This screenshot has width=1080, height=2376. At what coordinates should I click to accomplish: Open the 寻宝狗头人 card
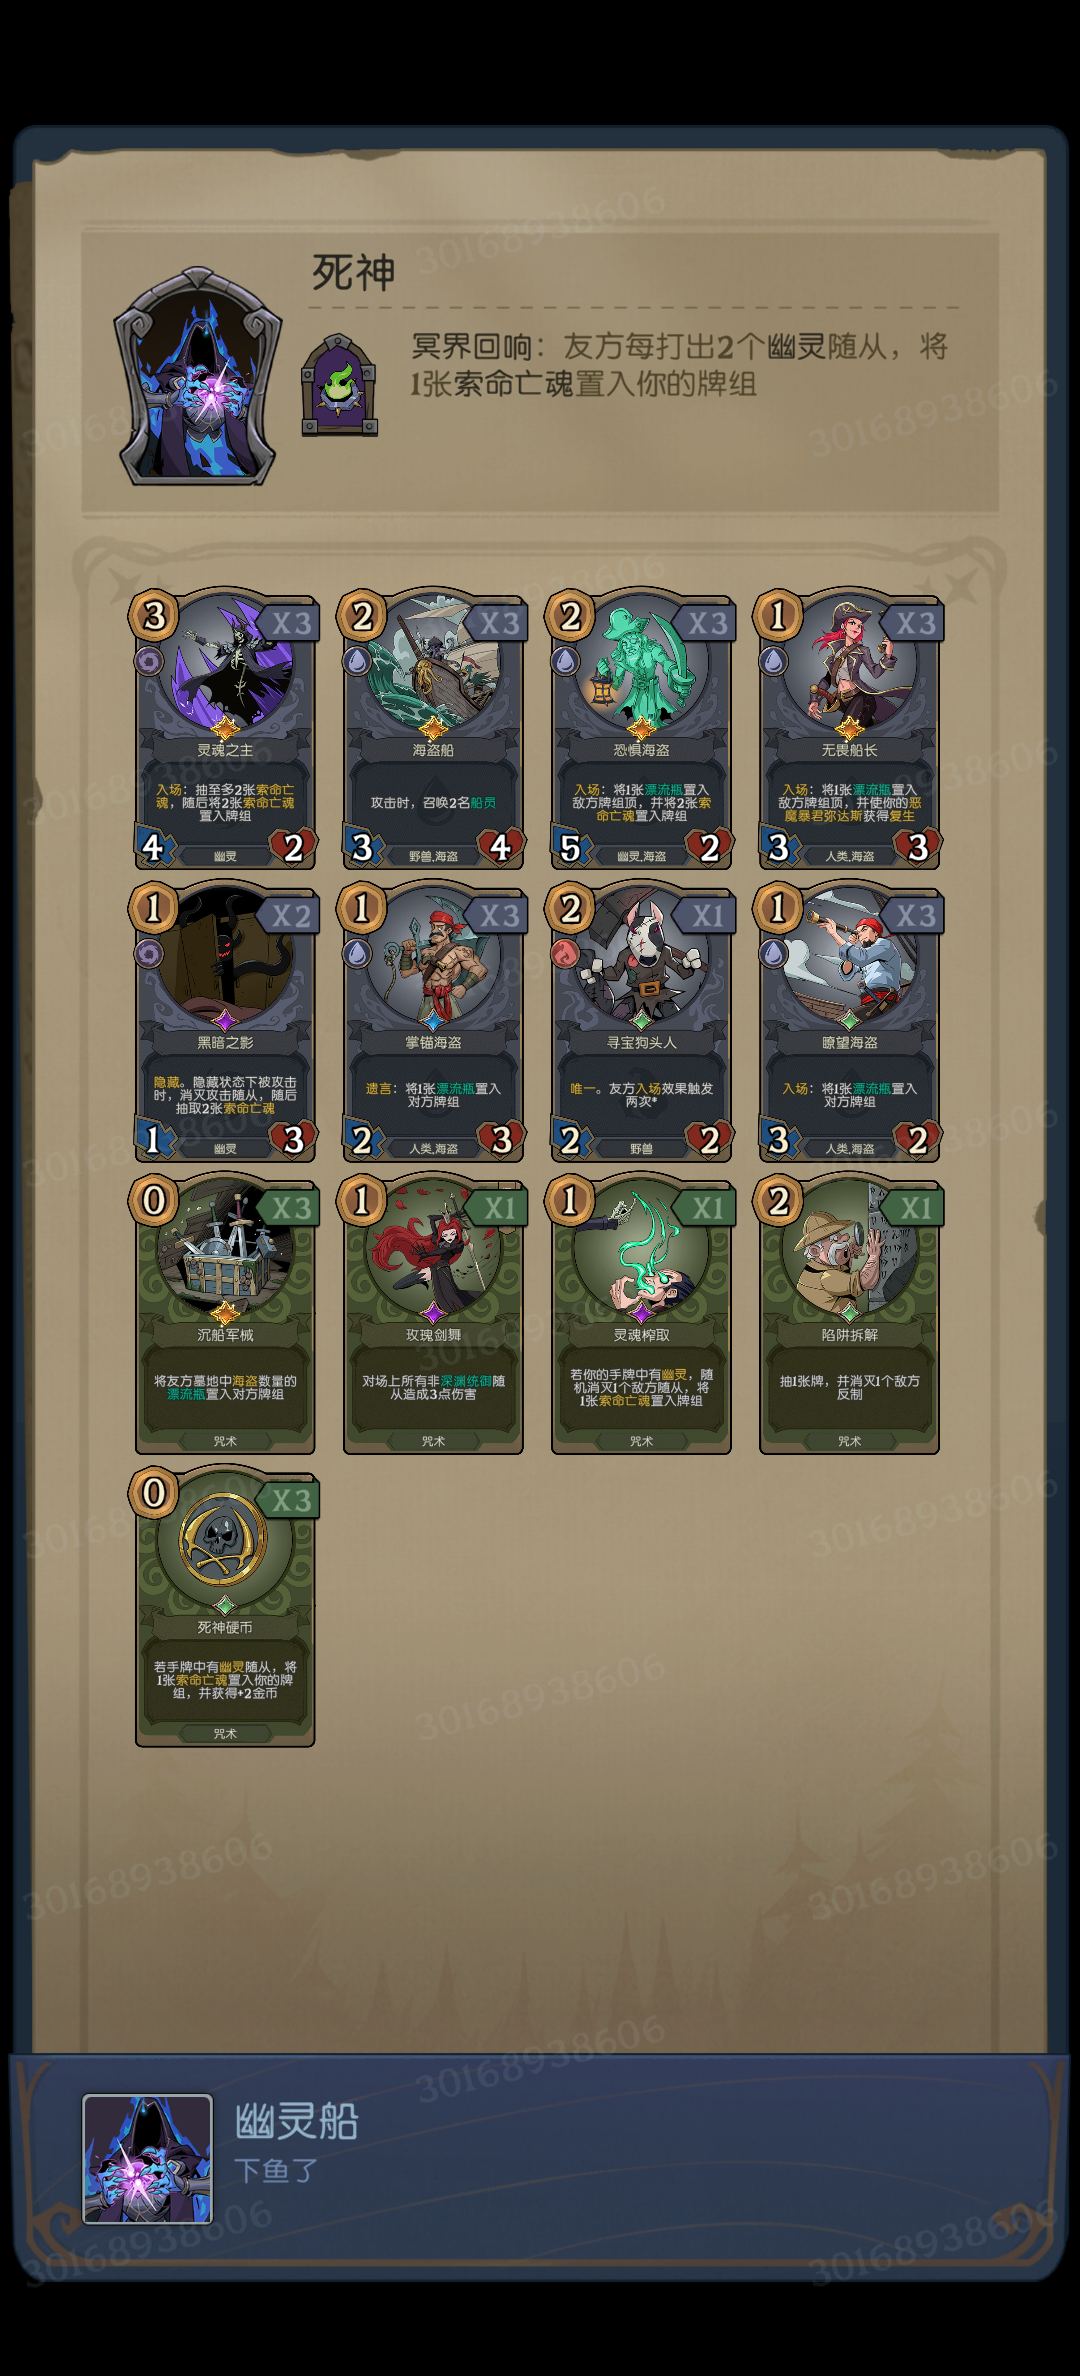pos(641,1021)
